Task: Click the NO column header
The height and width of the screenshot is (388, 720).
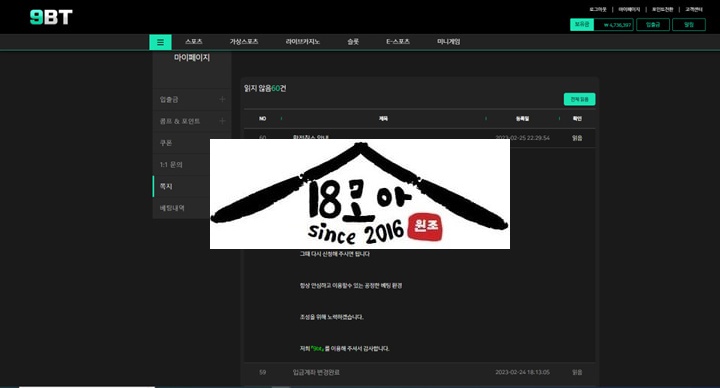Action: (263, 118)
